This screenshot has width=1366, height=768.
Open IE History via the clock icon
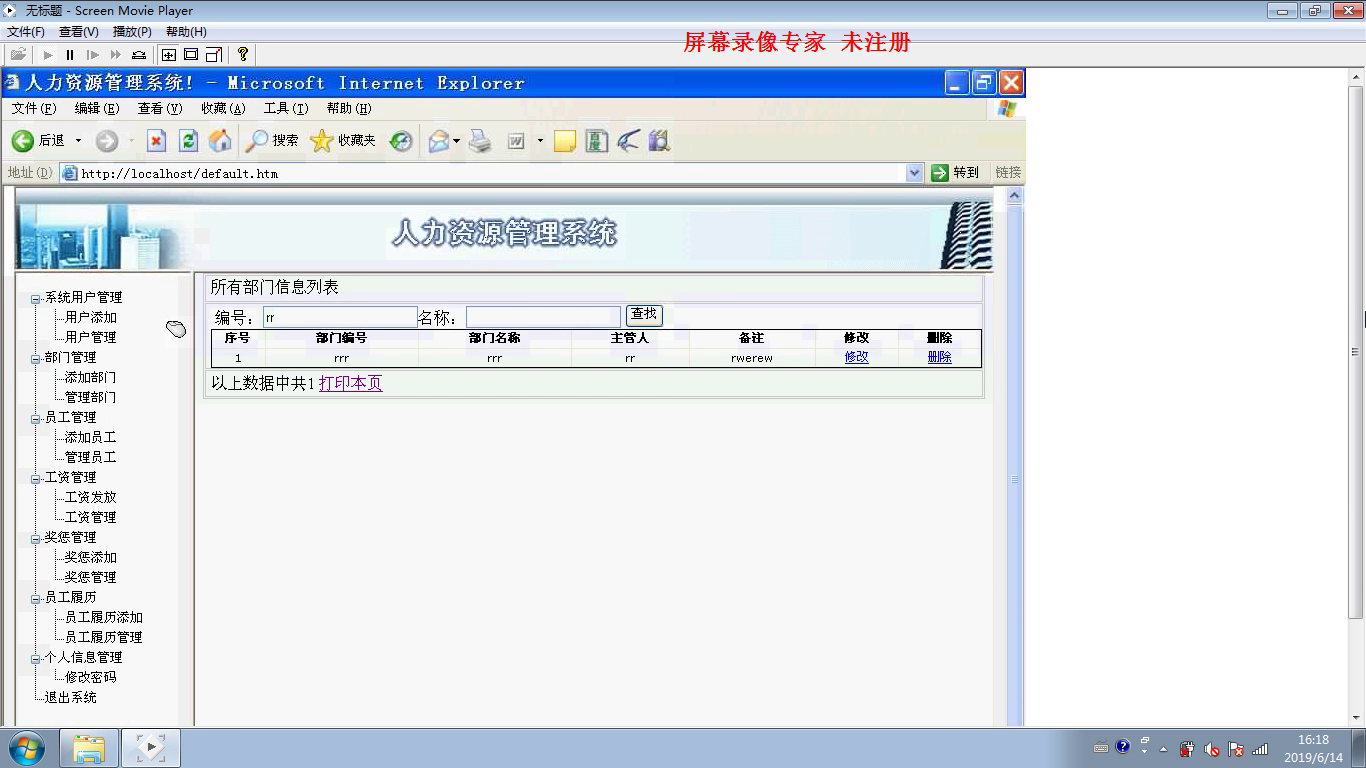tap(401, 141)
